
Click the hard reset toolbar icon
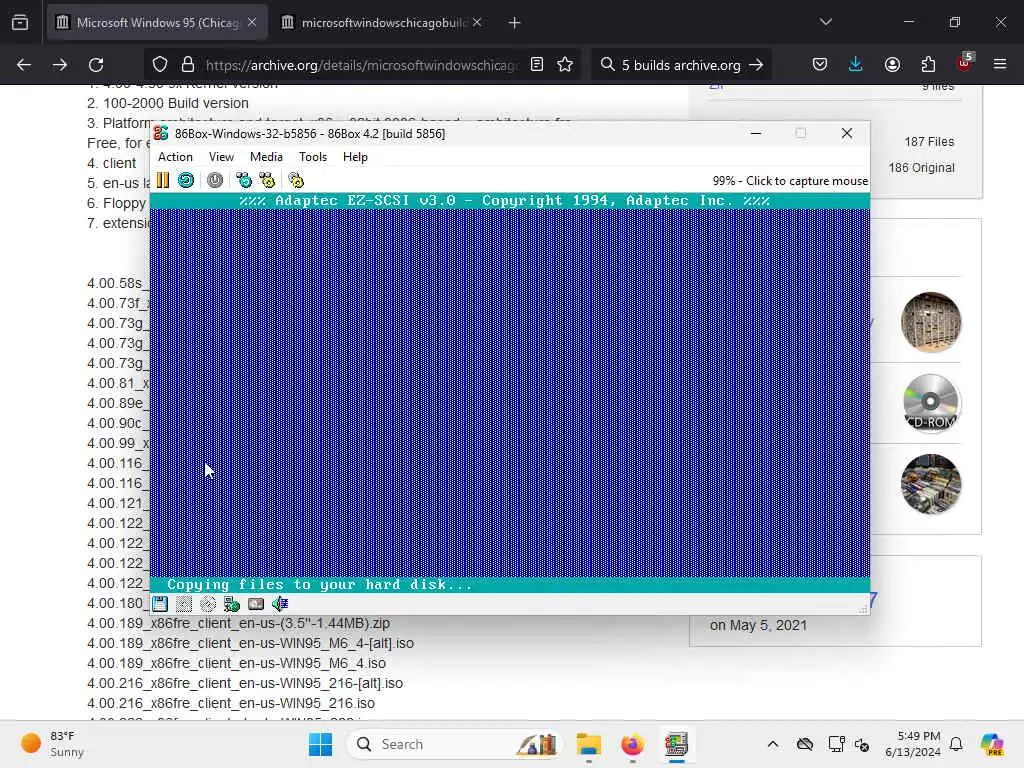(186, 180)
